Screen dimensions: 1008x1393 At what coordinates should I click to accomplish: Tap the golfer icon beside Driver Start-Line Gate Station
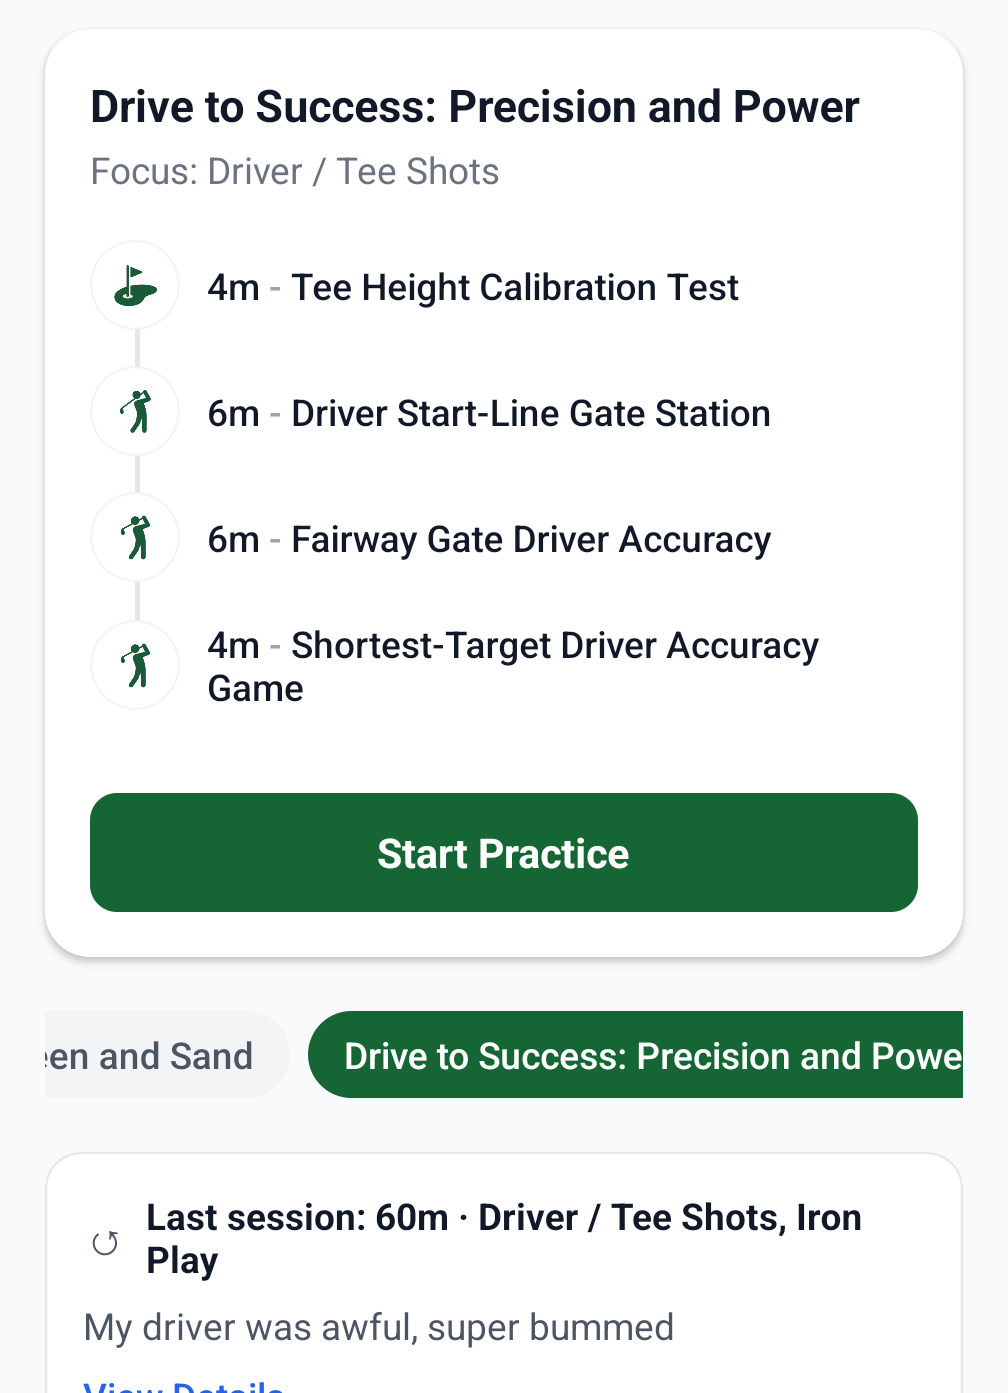coord(135,412)
